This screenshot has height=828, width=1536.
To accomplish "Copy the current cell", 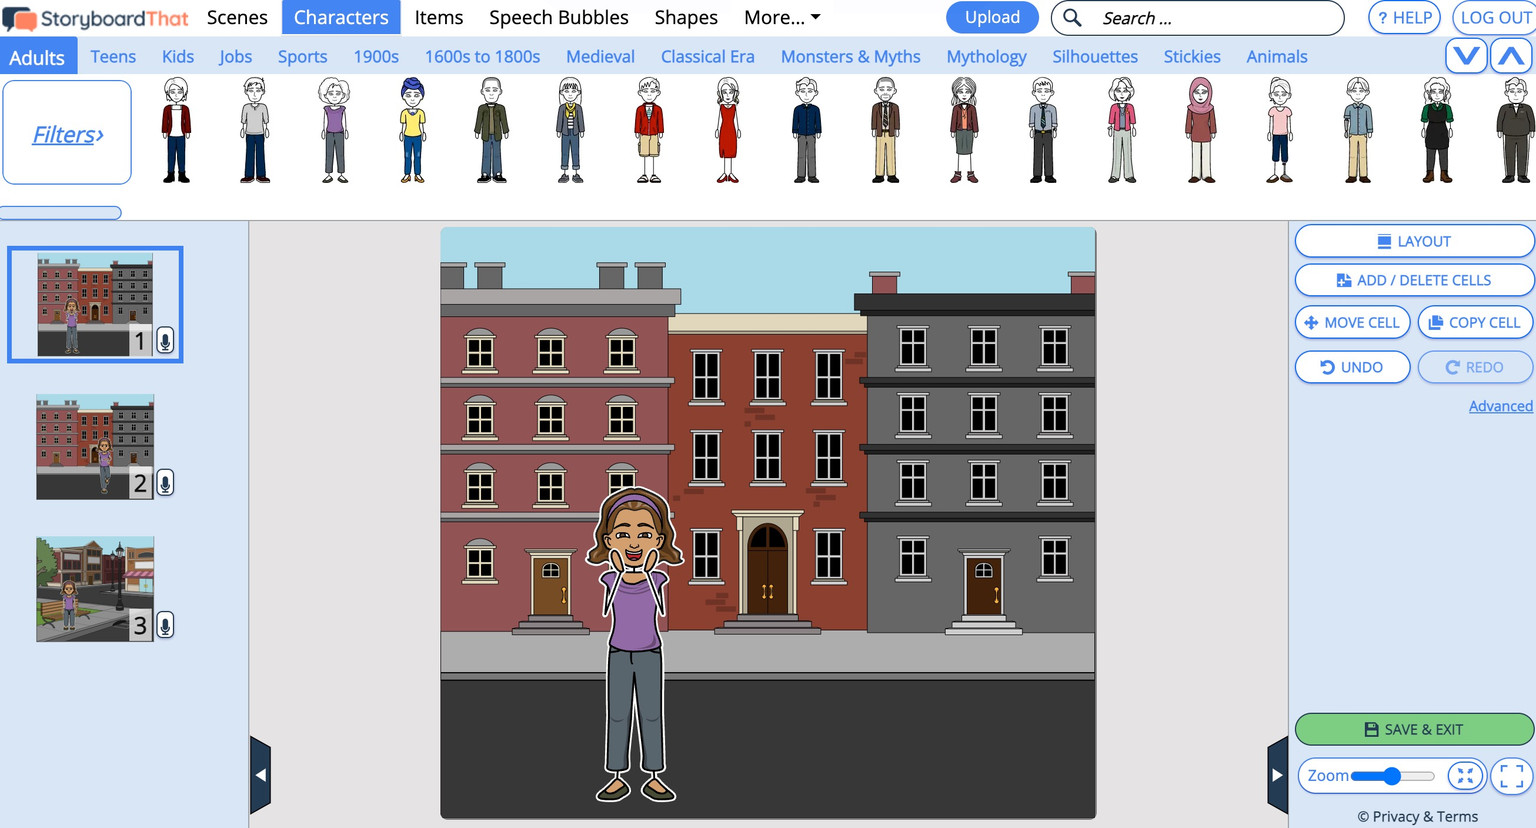I will (x=1475, y=322).
